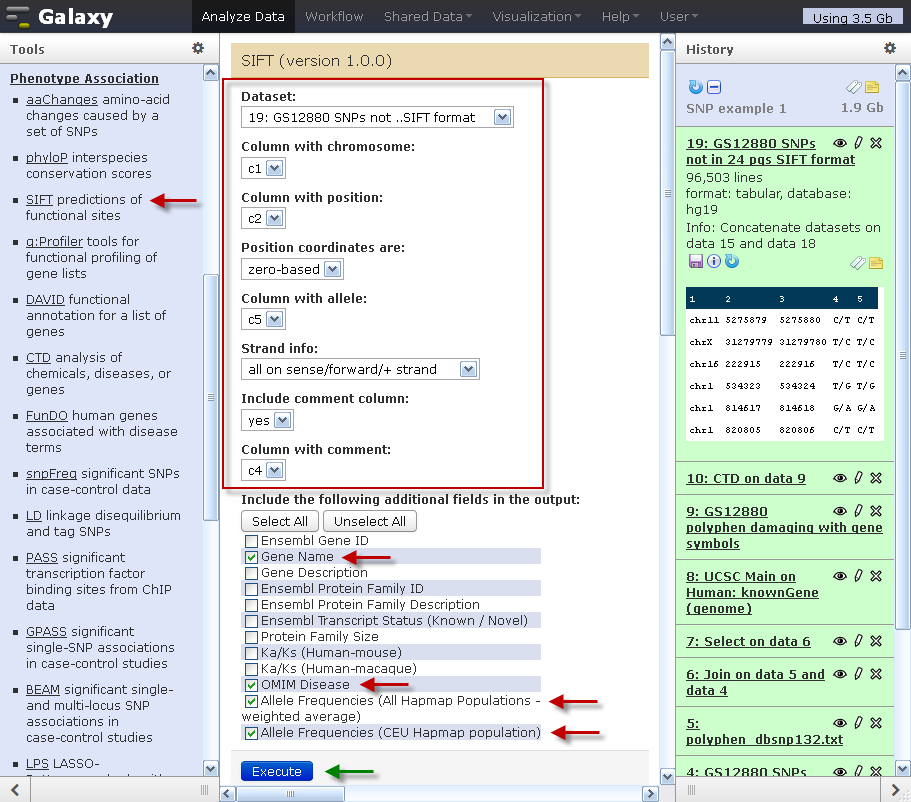Open Tools panel gear options
Image resolution: width=911 pixels, height=802 pixels.
coord(198,48)
